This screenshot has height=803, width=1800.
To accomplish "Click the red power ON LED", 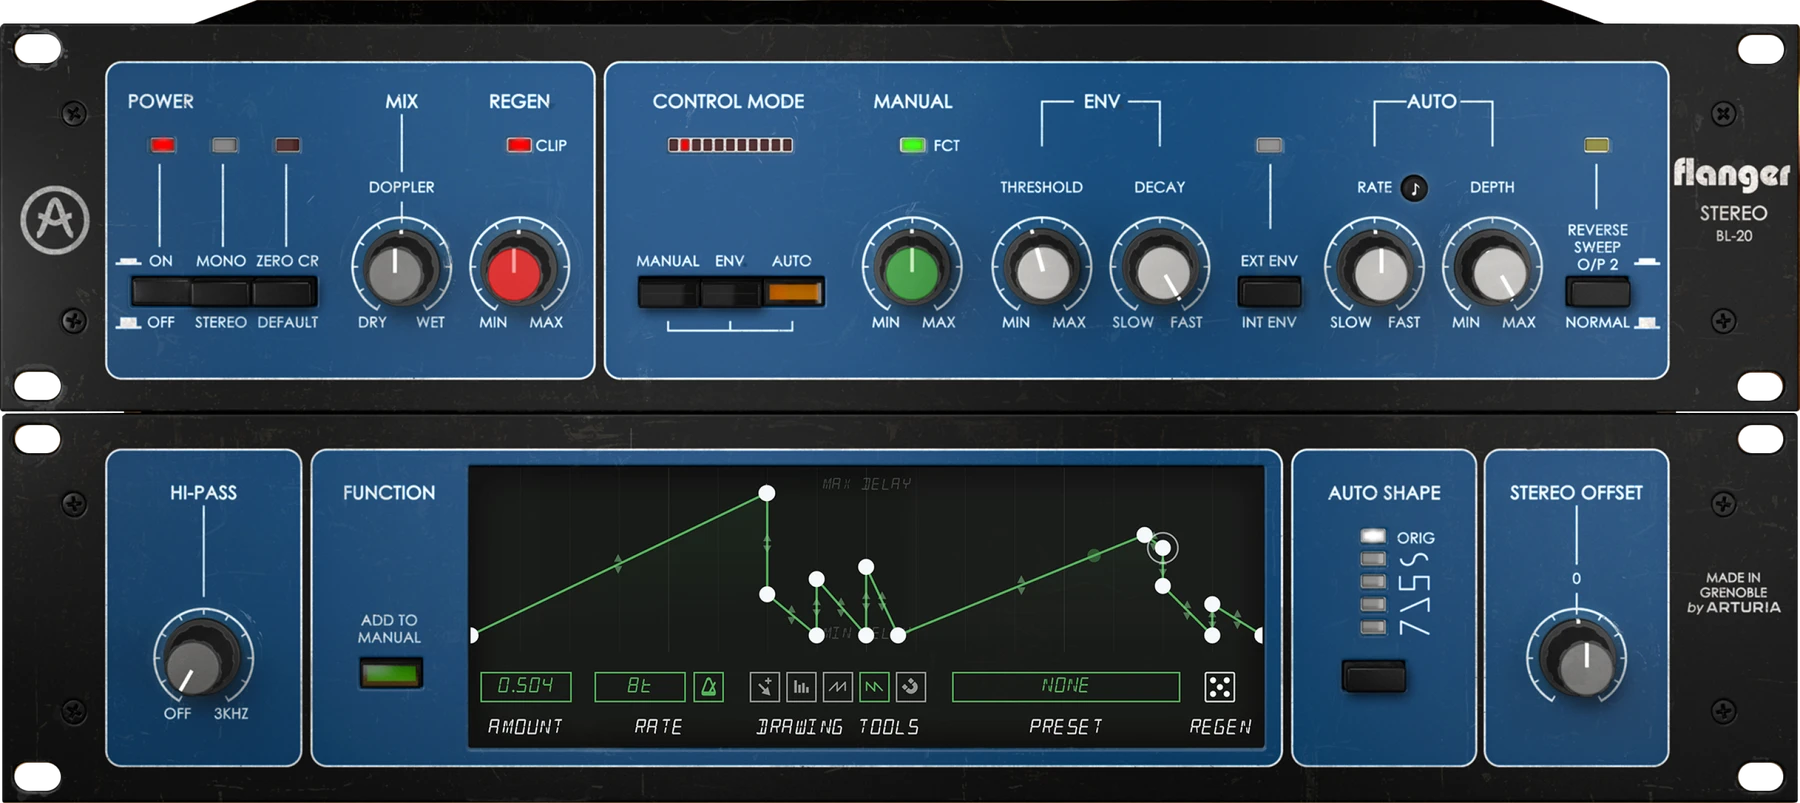I will pos(163,145).
